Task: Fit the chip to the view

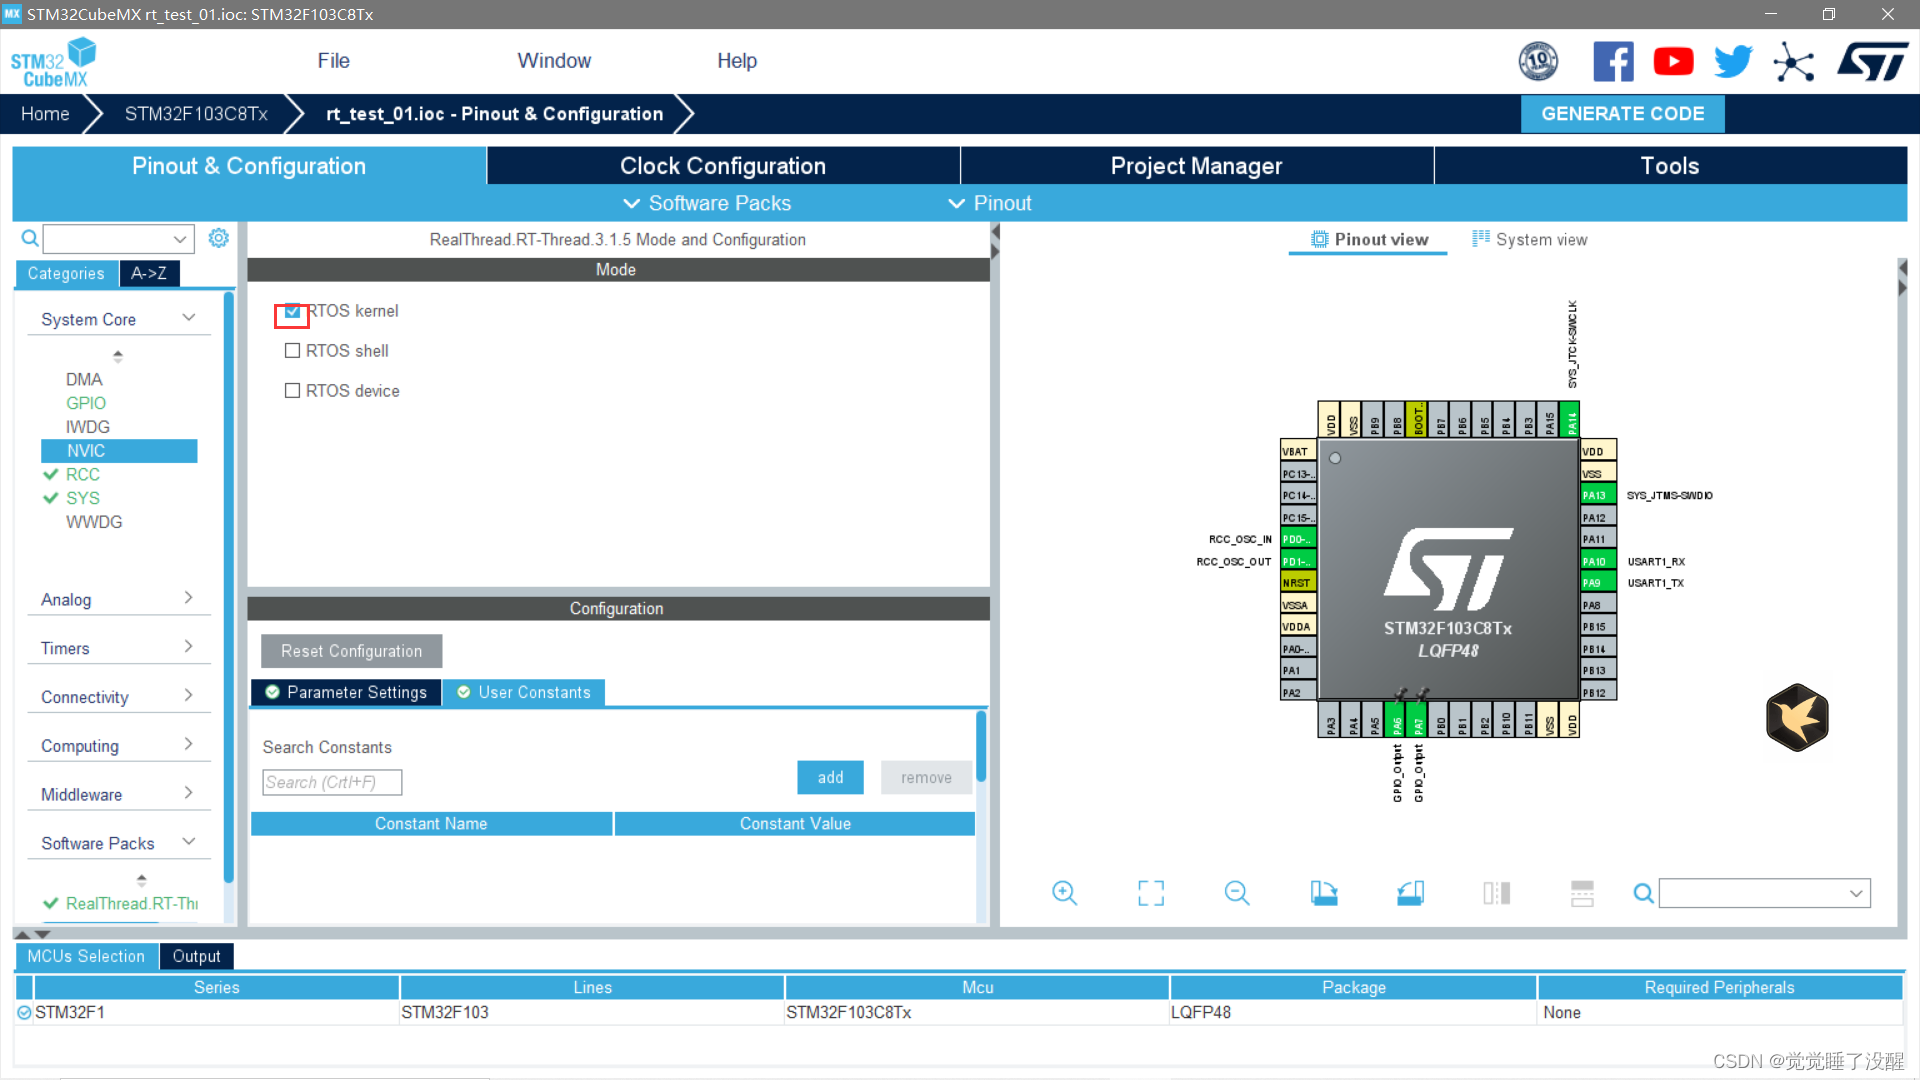Action: (1151, 893)
